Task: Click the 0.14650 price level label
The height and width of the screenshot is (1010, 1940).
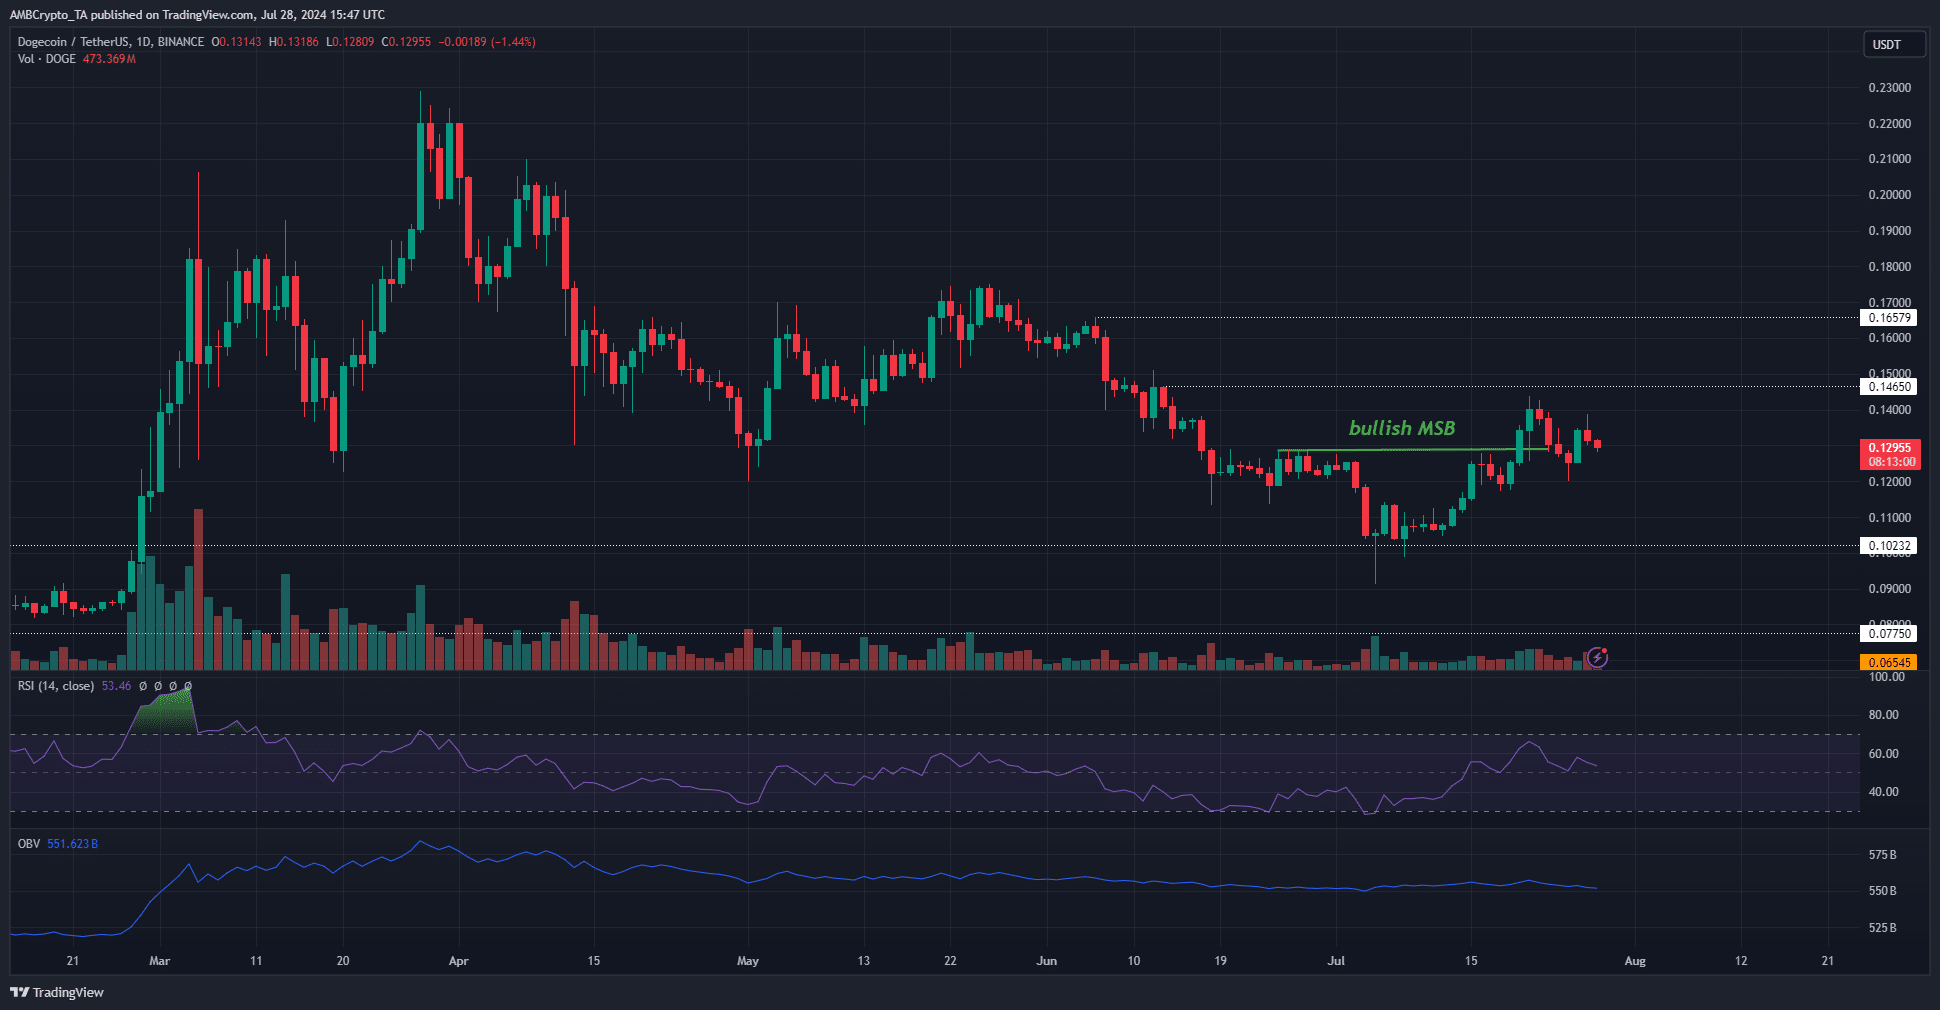Action: pos(1889,387)
